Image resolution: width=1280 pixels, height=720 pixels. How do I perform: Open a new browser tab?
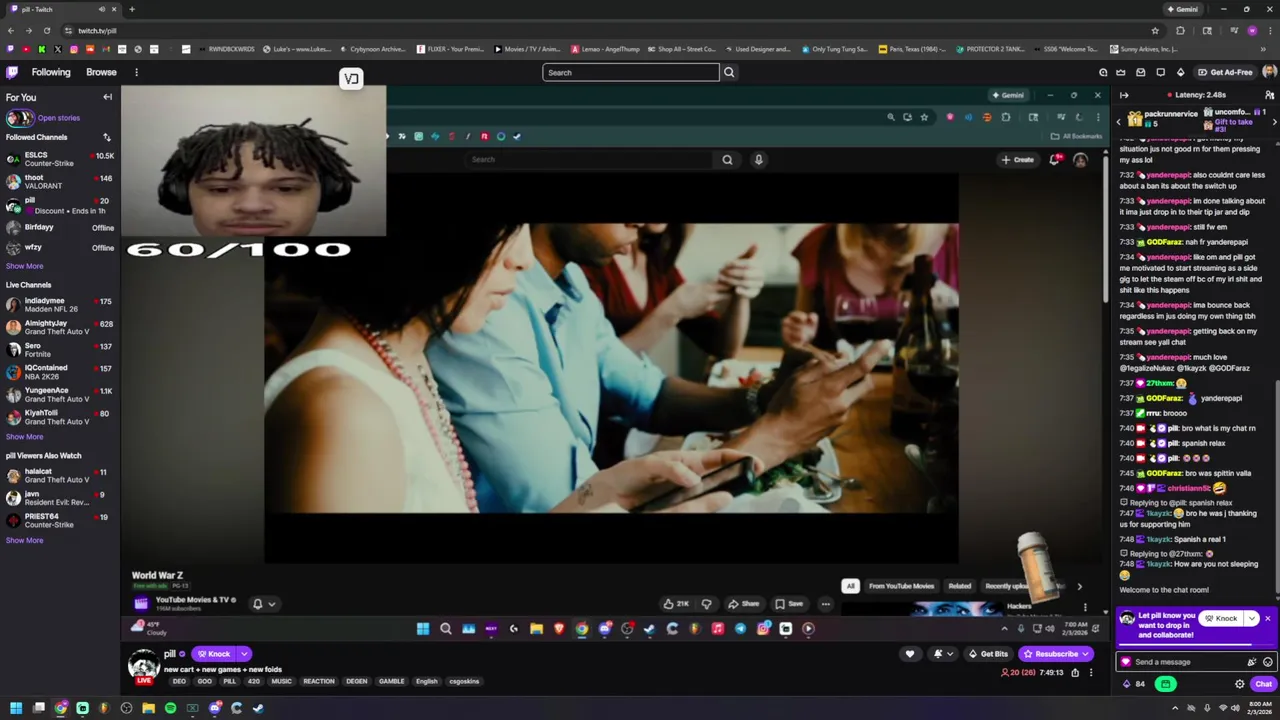click(x=131, y=9)
